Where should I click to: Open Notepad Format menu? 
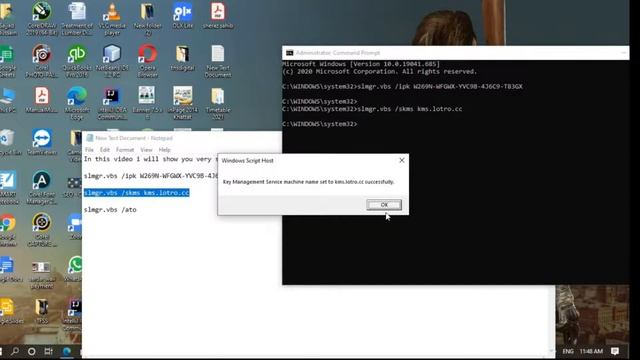tap(125, 150)
